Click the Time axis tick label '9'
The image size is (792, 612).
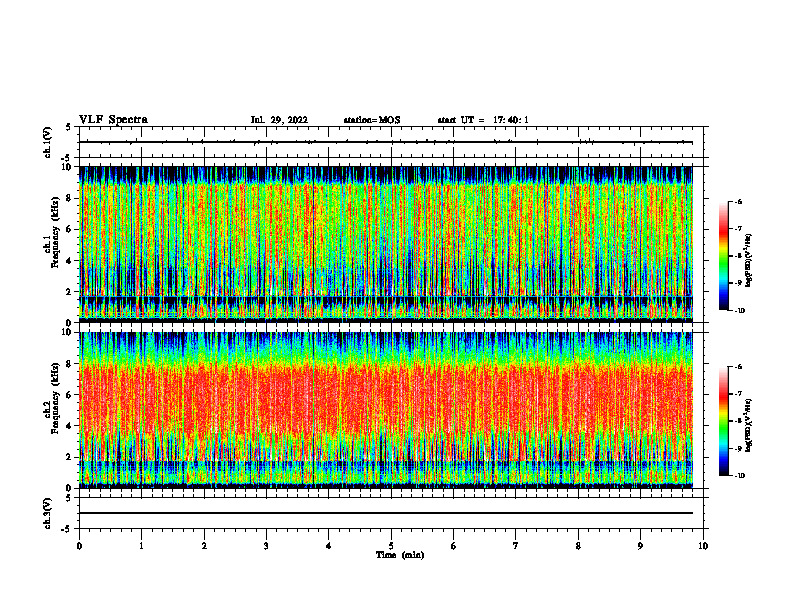click(640, 546)
